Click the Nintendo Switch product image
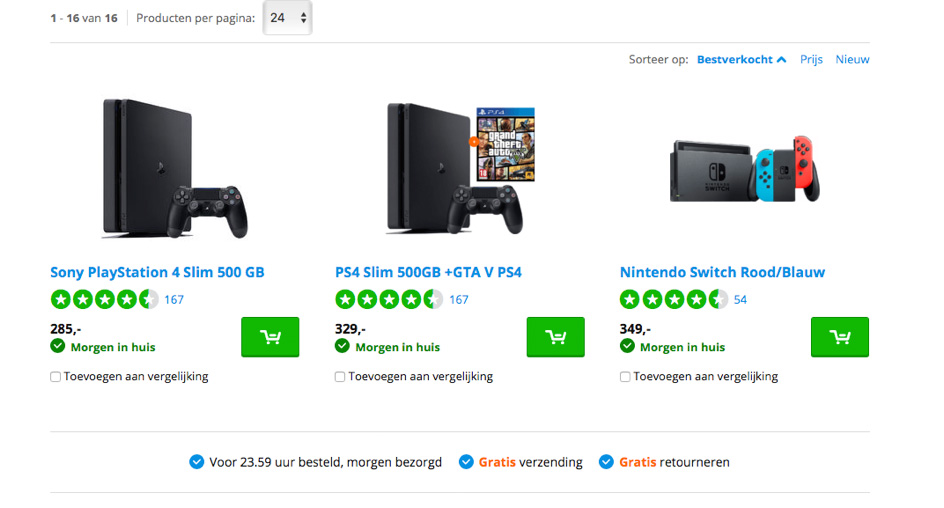This screenshot has height=508, width=944. pos(745,168)
